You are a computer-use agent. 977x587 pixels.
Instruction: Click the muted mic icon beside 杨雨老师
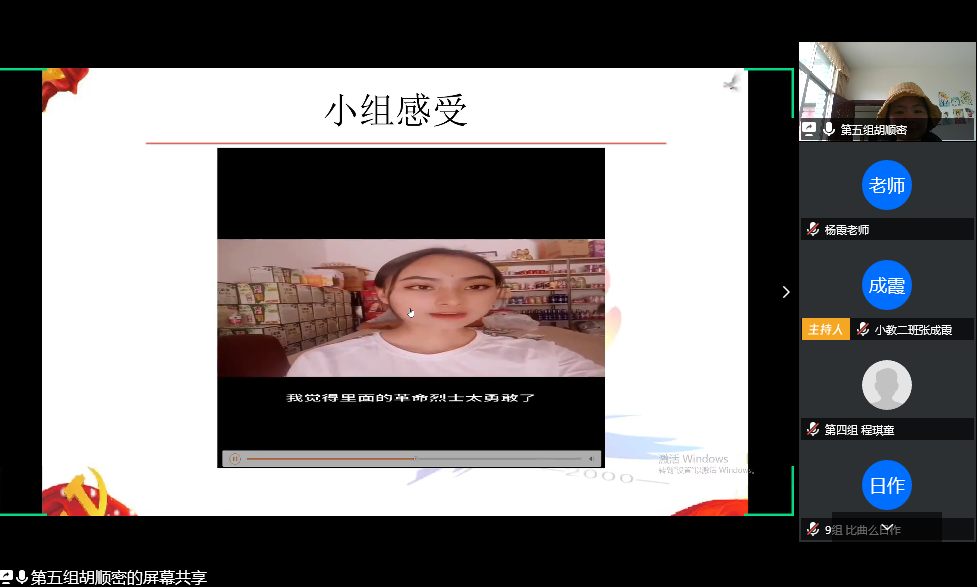813,230
